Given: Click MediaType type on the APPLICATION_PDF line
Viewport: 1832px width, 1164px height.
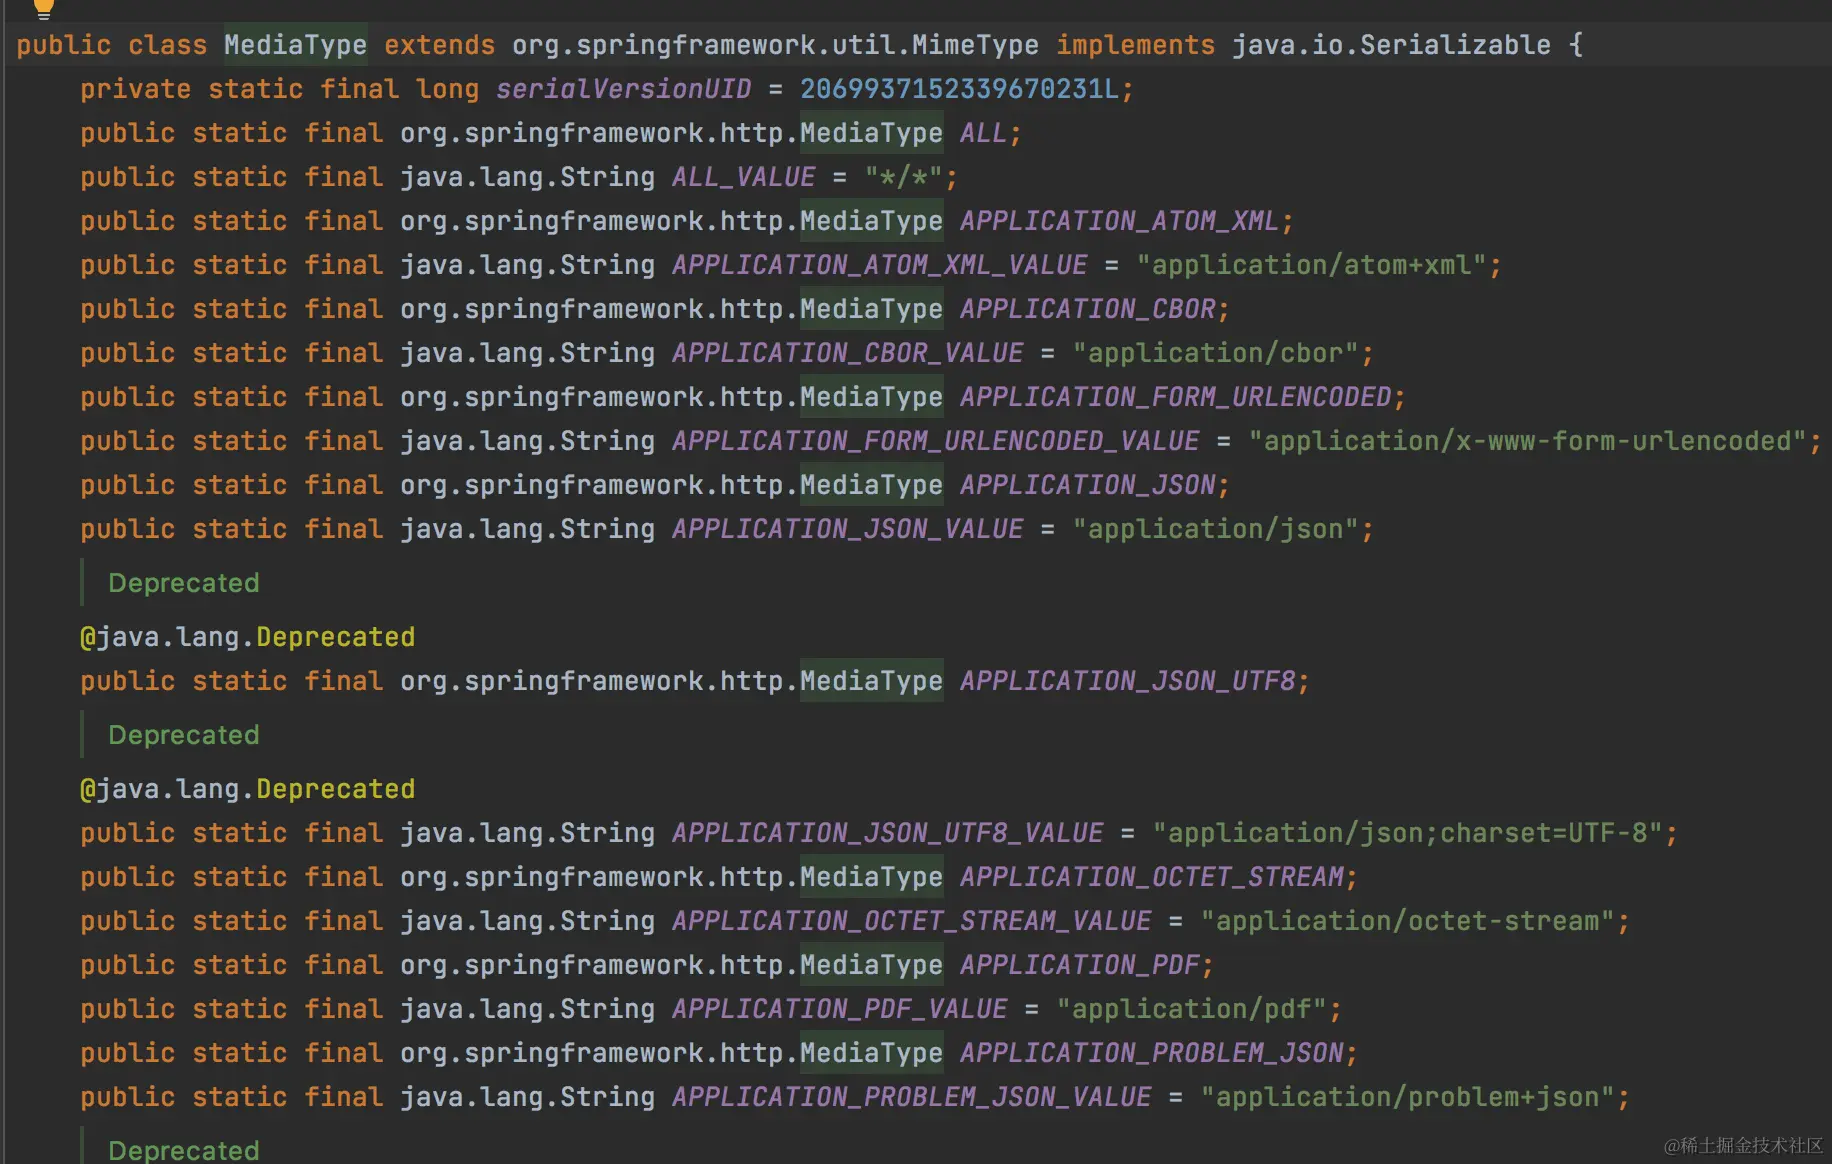Looking at the screenshot, I should (x=872, y=965).
